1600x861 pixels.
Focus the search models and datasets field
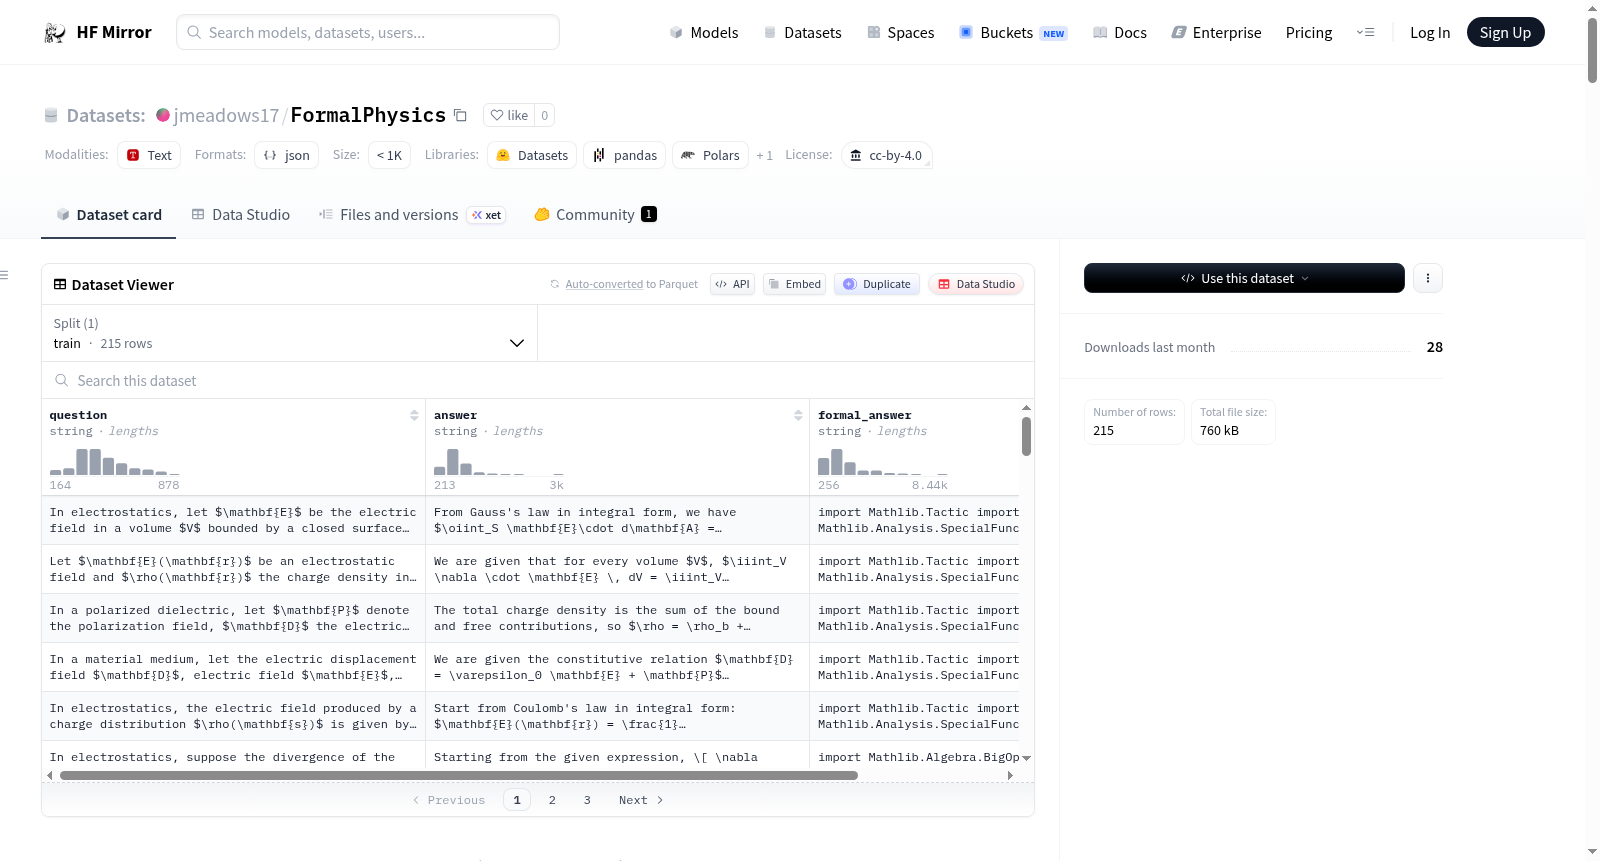368,32
